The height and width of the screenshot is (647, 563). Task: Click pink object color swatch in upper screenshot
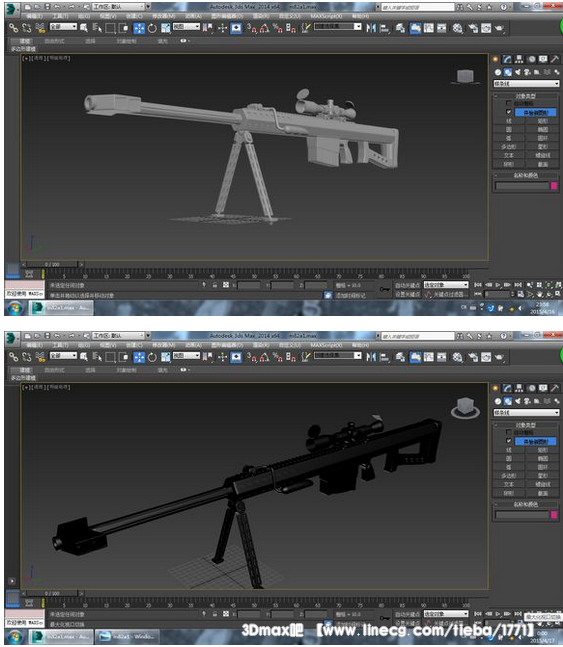pyautogui.click(x=554, y=186)
